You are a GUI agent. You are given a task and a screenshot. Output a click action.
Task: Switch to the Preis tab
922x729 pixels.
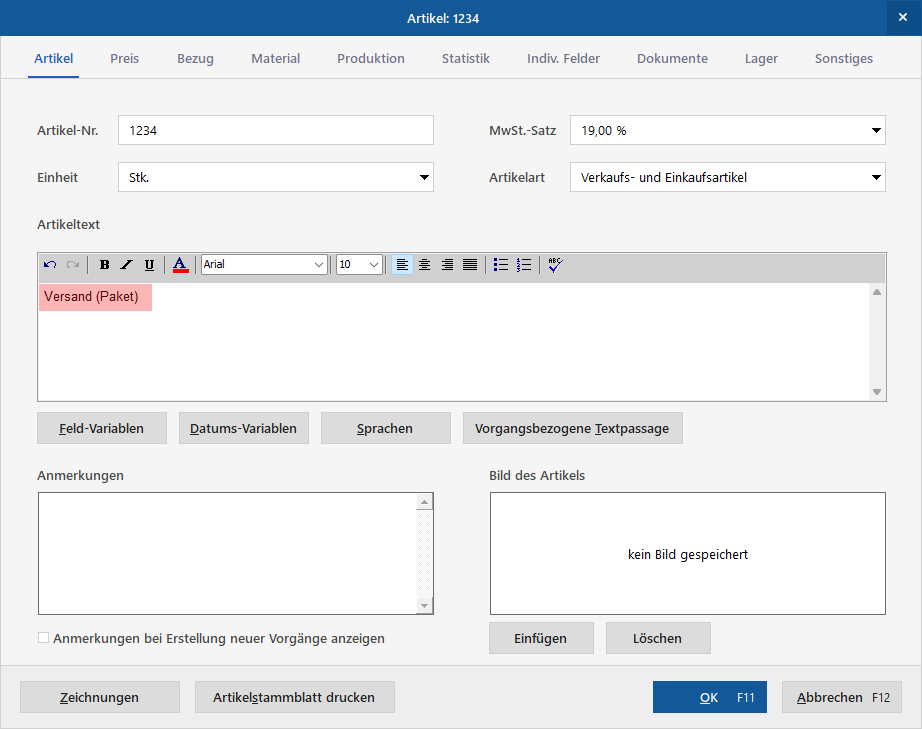point(125,59)
